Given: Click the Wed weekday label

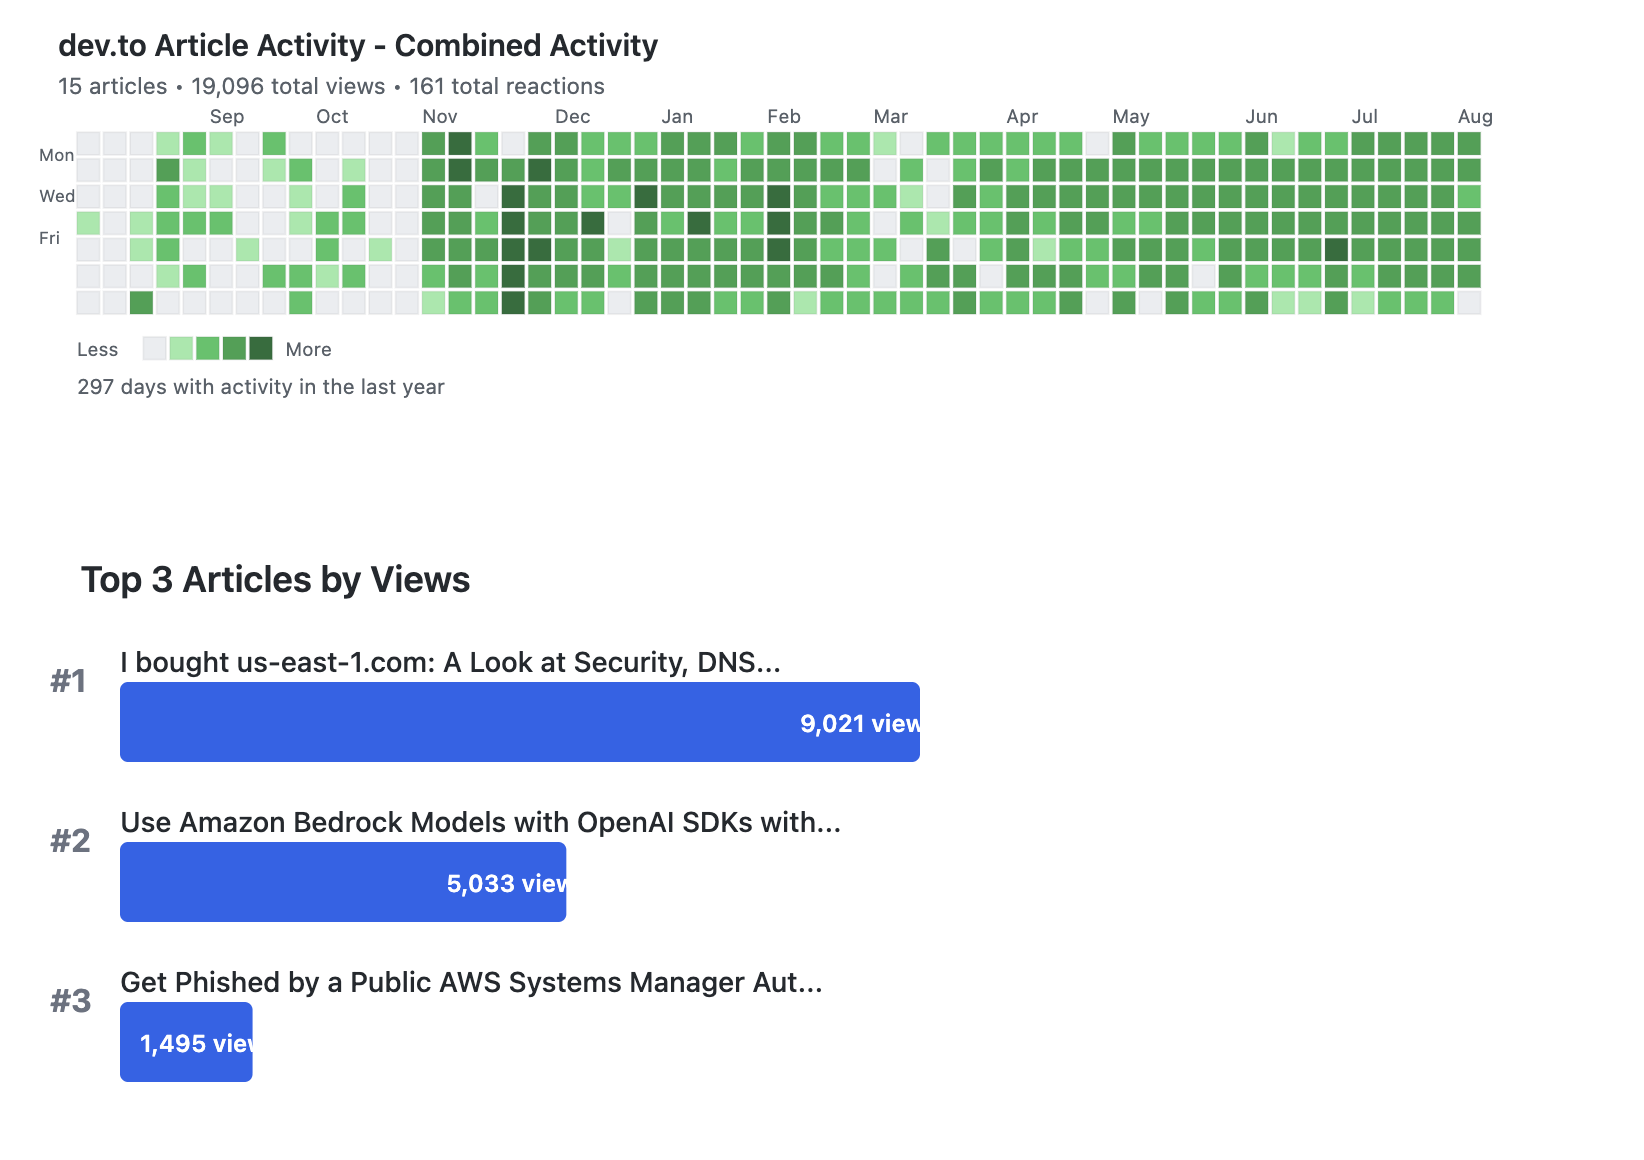Looking at the screenshot, I should pos(56,196).
